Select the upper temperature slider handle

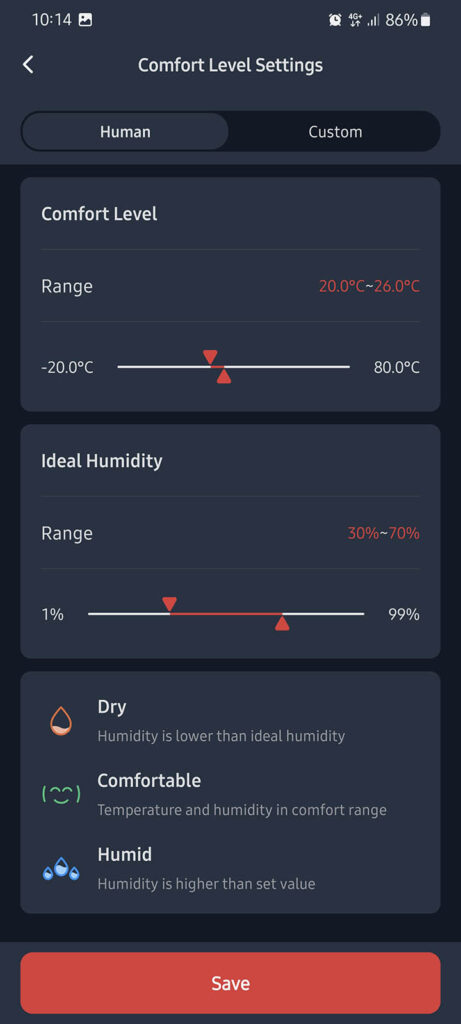coord(224,376)
